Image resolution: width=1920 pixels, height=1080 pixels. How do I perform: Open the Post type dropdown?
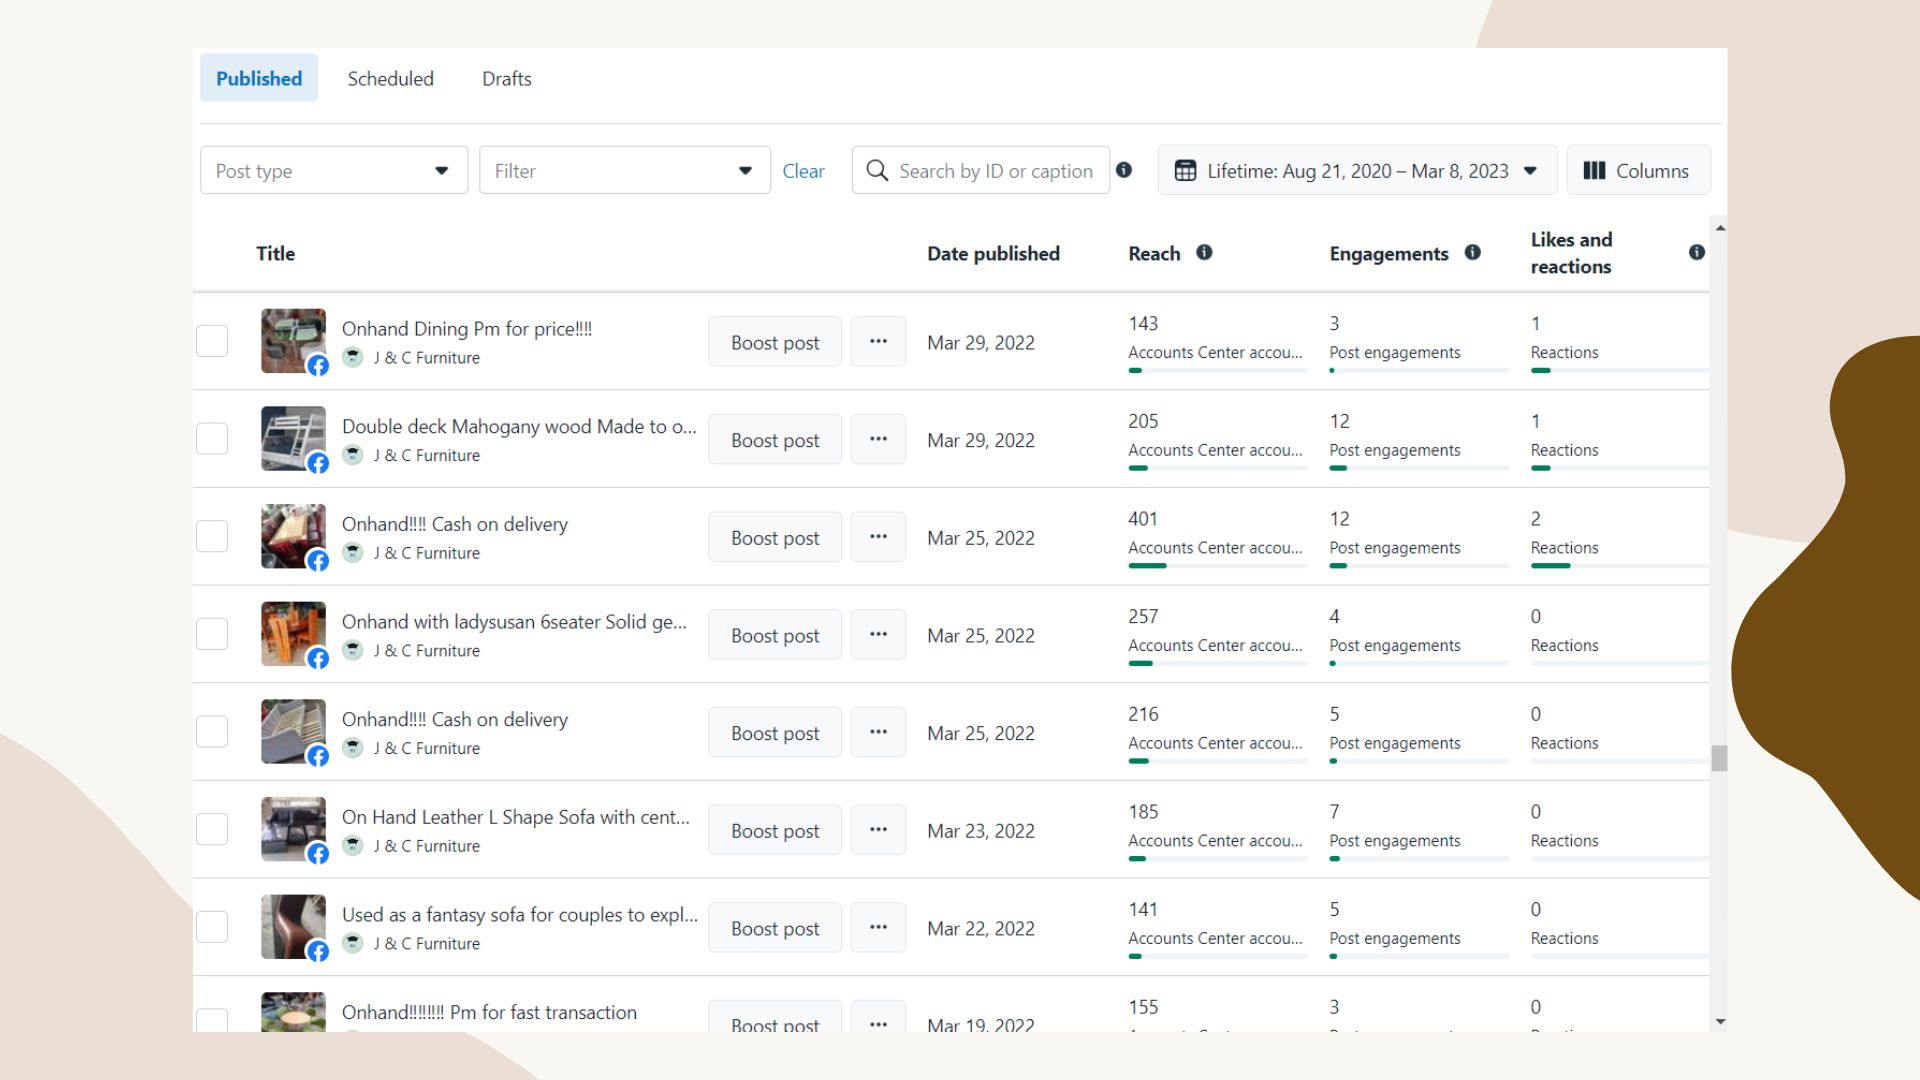tap(333, 171)
